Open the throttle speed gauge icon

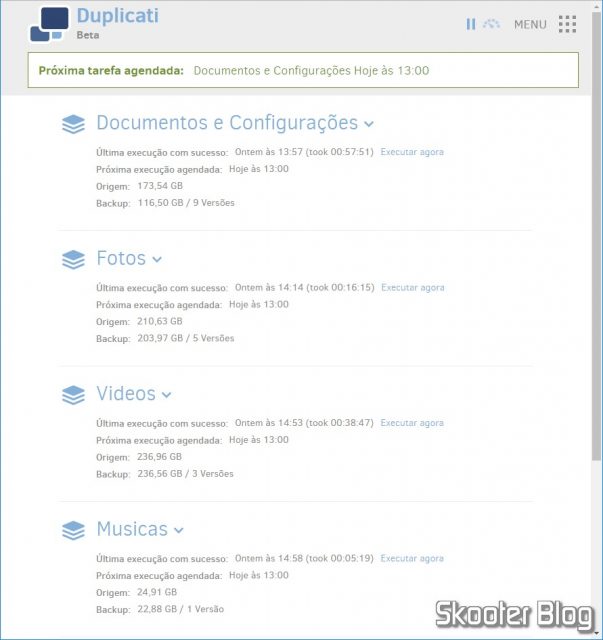[491, 24]
